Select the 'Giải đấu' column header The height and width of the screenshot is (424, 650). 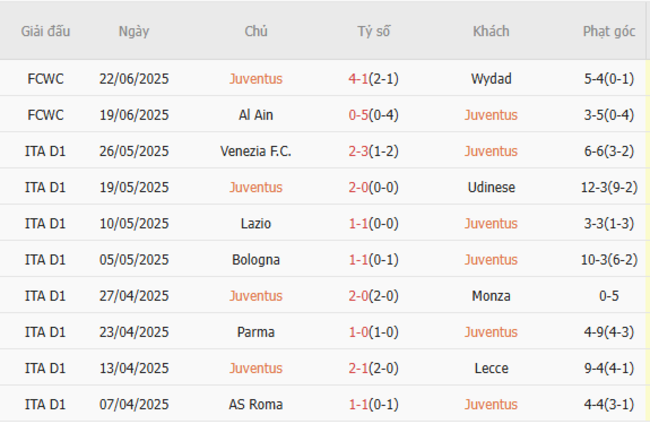click(45, 31)
